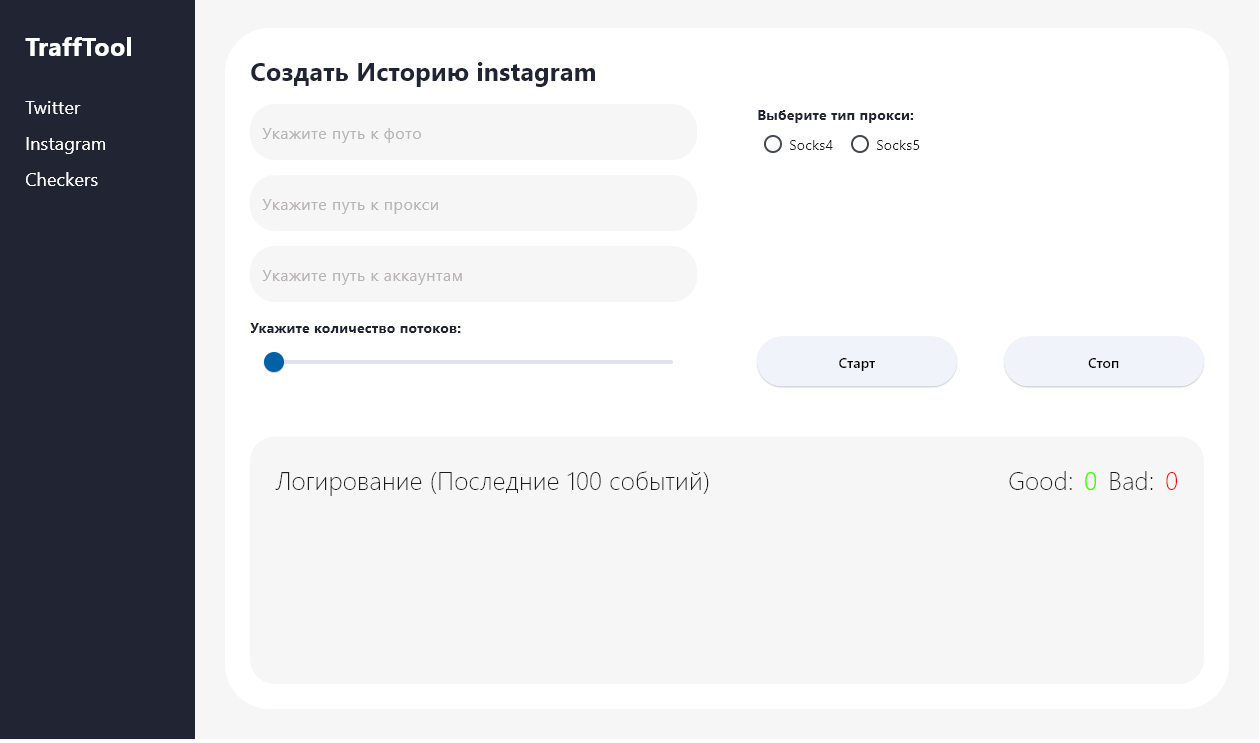Image resolution: width=1260 pixels, height=743 pixels.
Task: Click the thread count slider handle
Action: click(274, 362)
